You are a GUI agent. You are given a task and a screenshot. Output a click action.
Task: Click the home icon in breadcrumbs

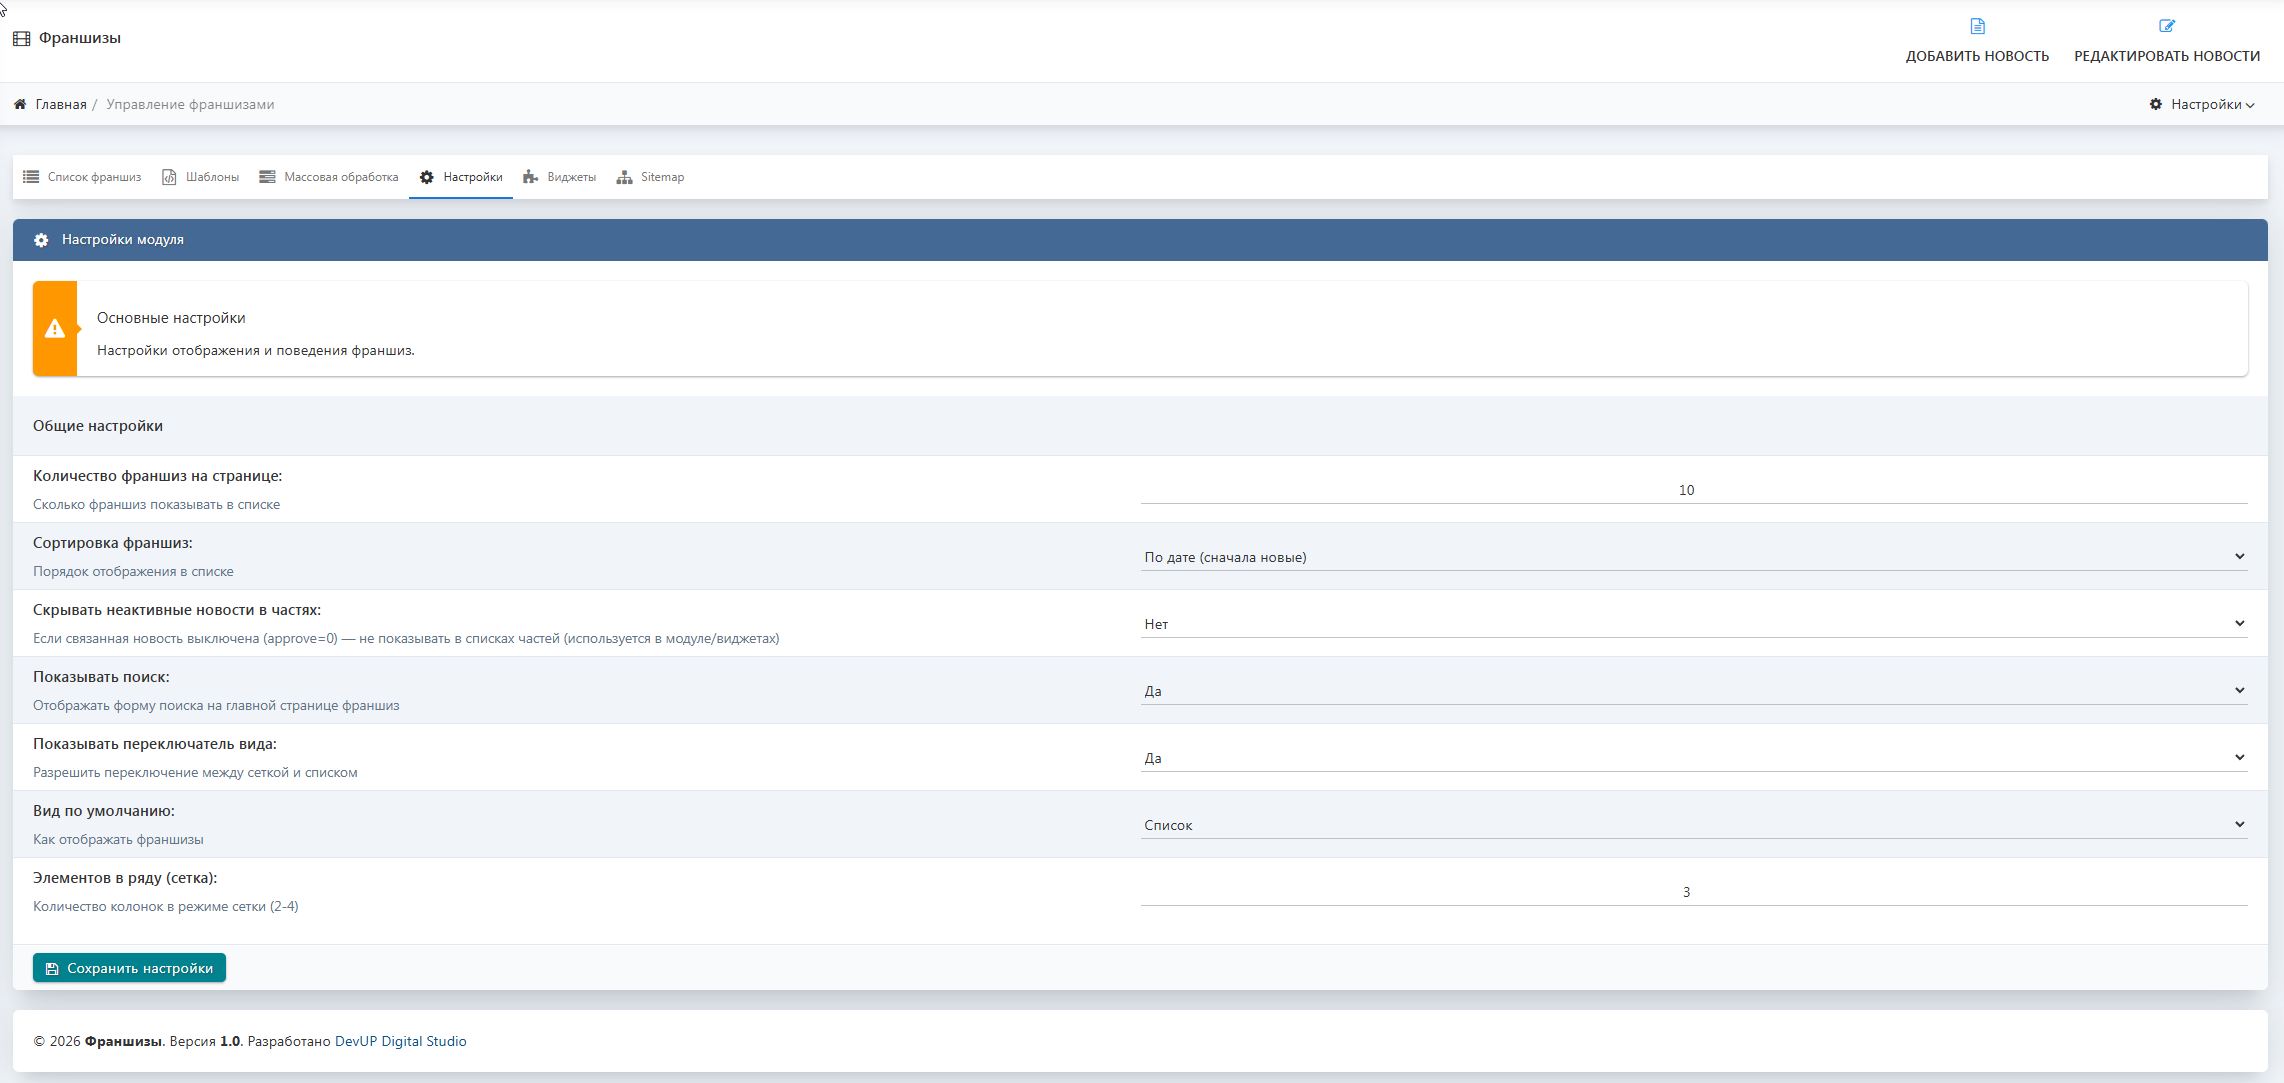click(x=20, y=104)
